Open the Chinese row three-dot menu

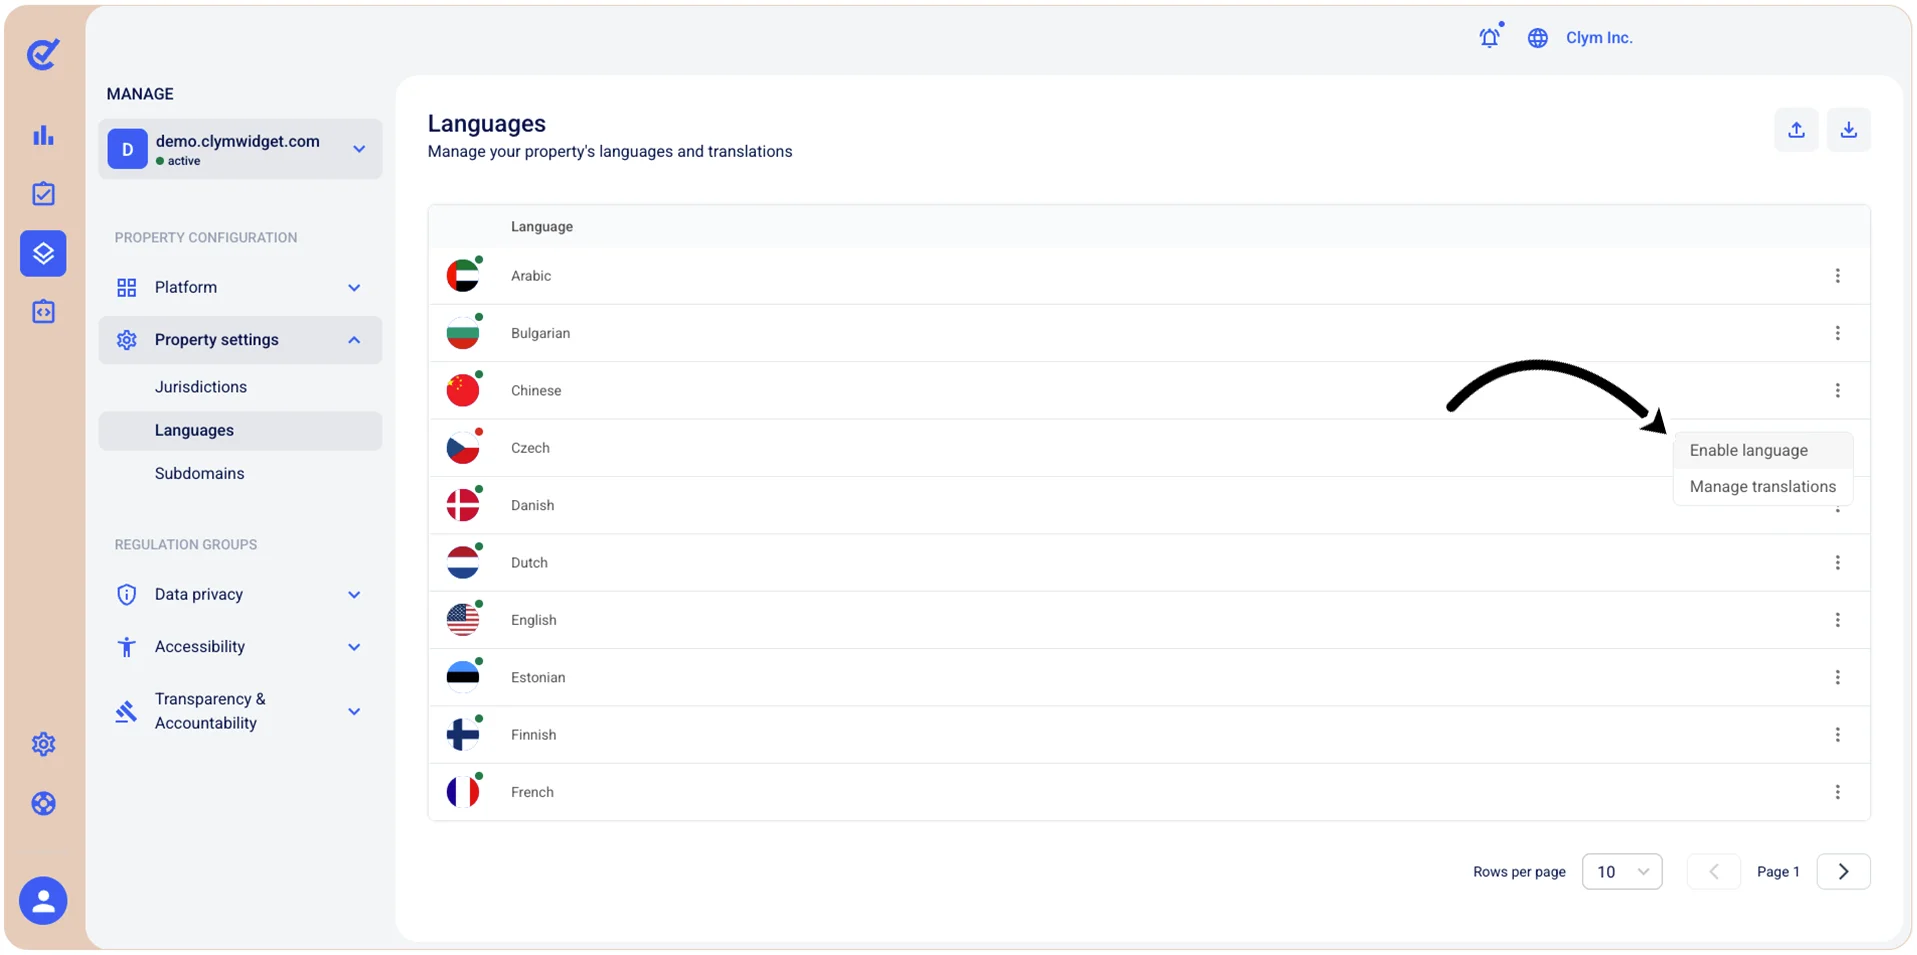point(1837,390)
